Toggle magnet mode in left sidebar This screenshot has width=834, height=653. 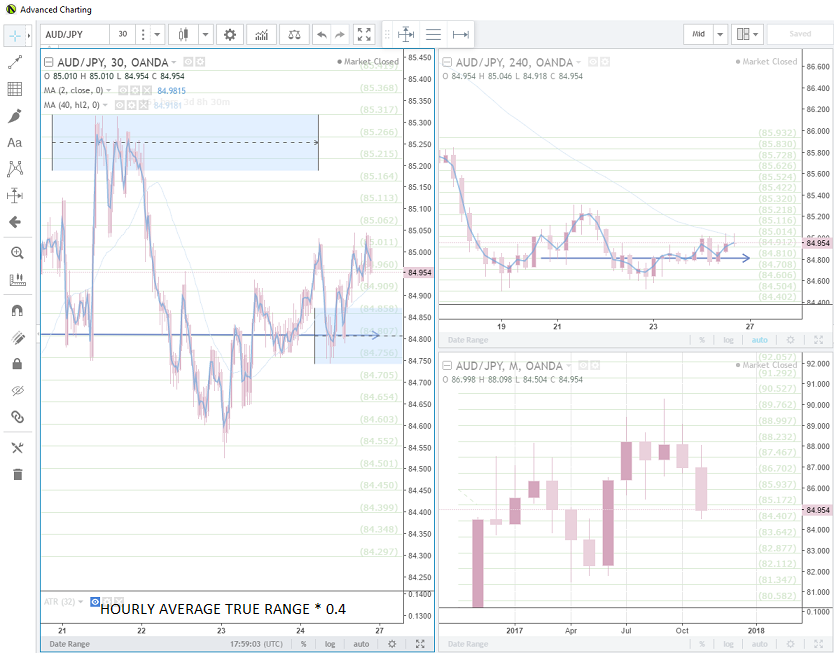(x=17, y=311)
